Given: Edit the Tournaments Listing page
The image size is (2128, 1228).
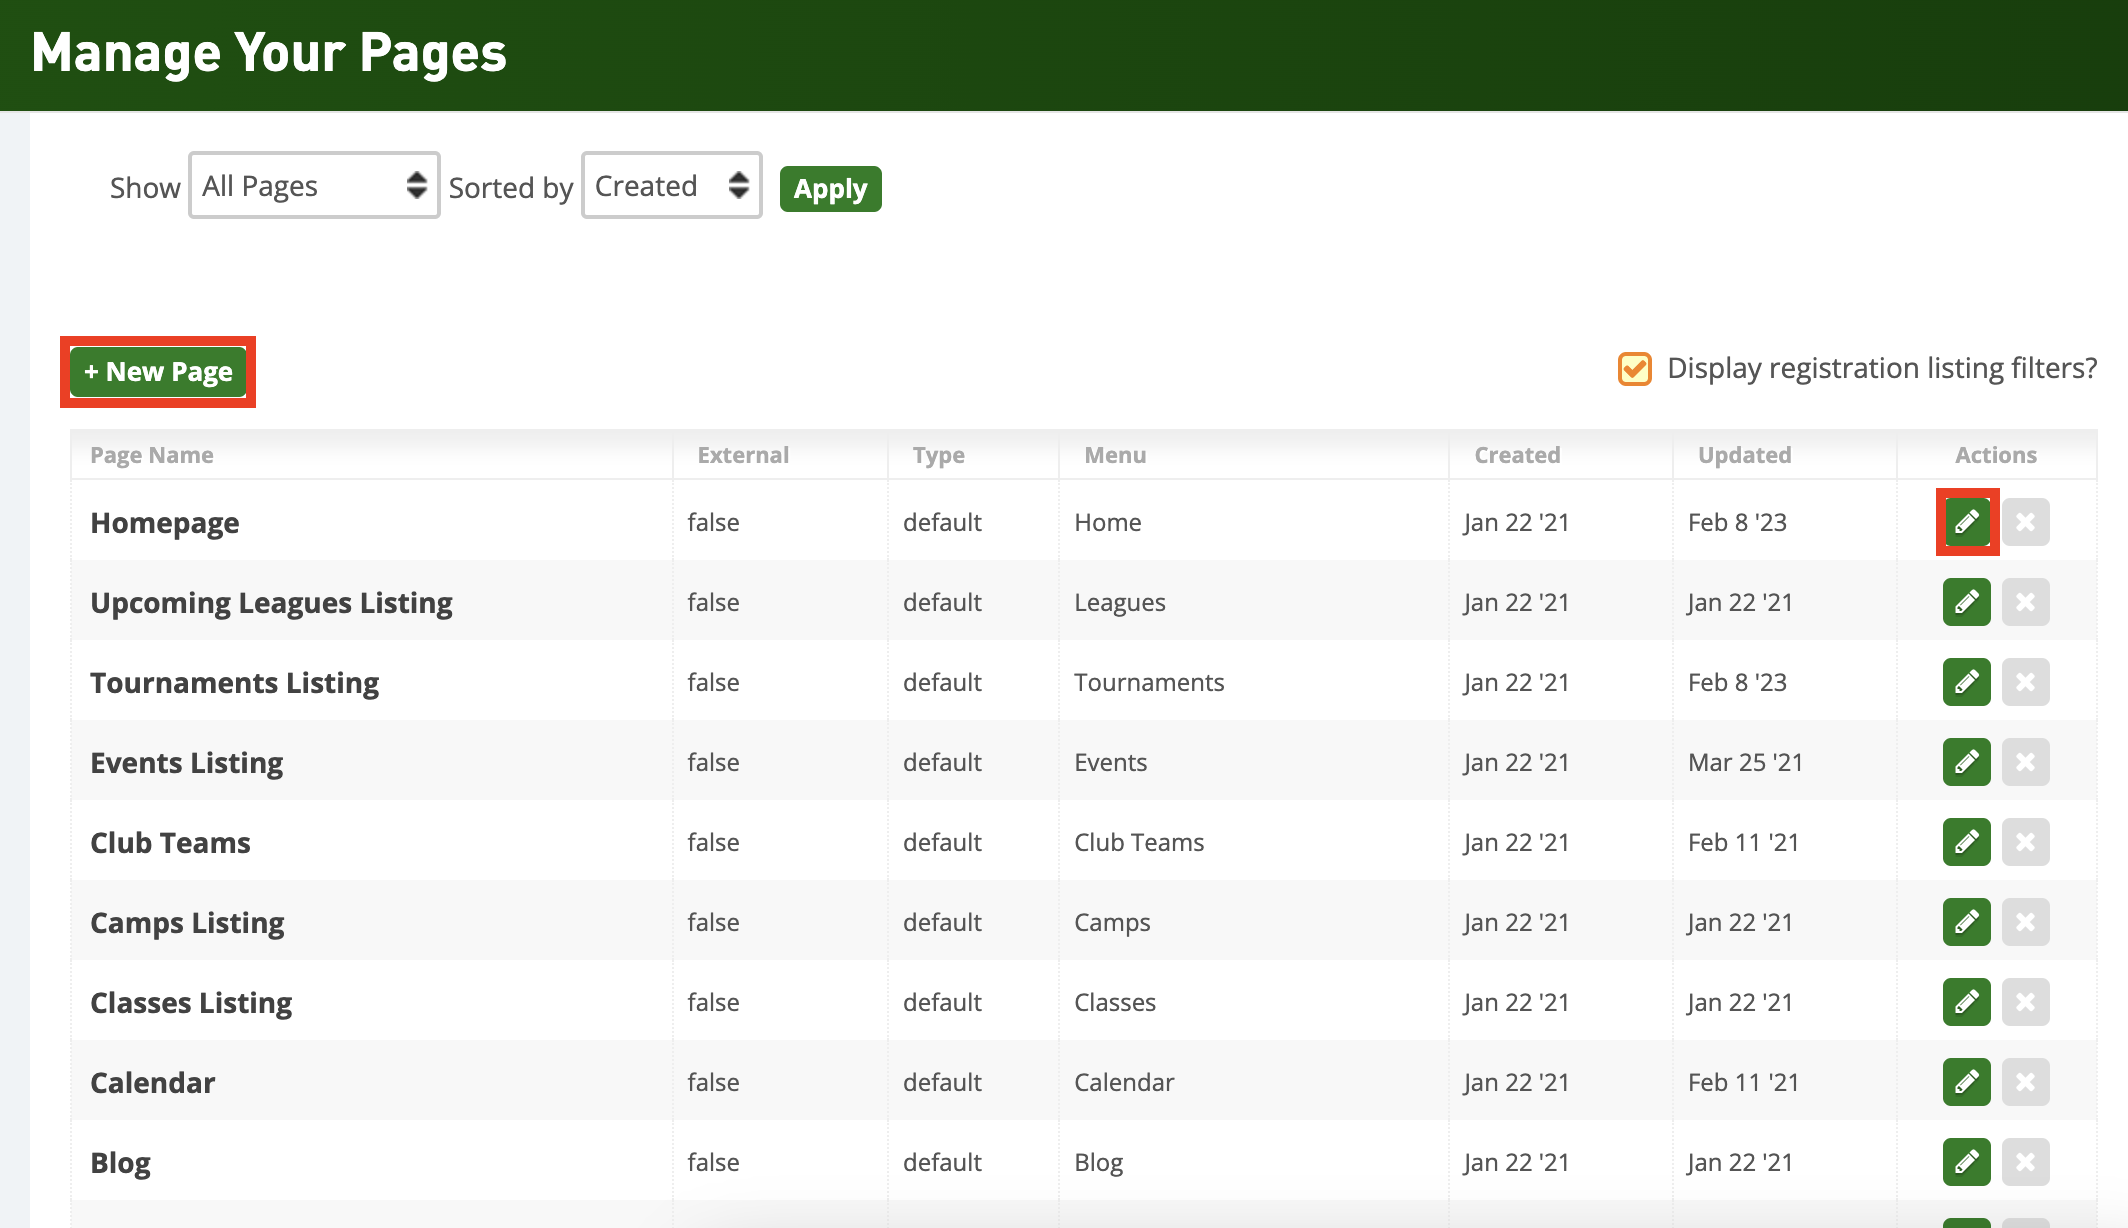Looking at the screenshot, I should [x=1966, y=682].
